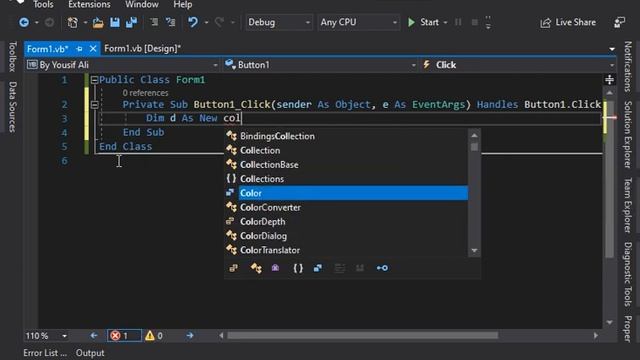Toggle the blue structure filter in IntelliSense
The width and height of the screenshot is (640, 360).
coord(318,268)
